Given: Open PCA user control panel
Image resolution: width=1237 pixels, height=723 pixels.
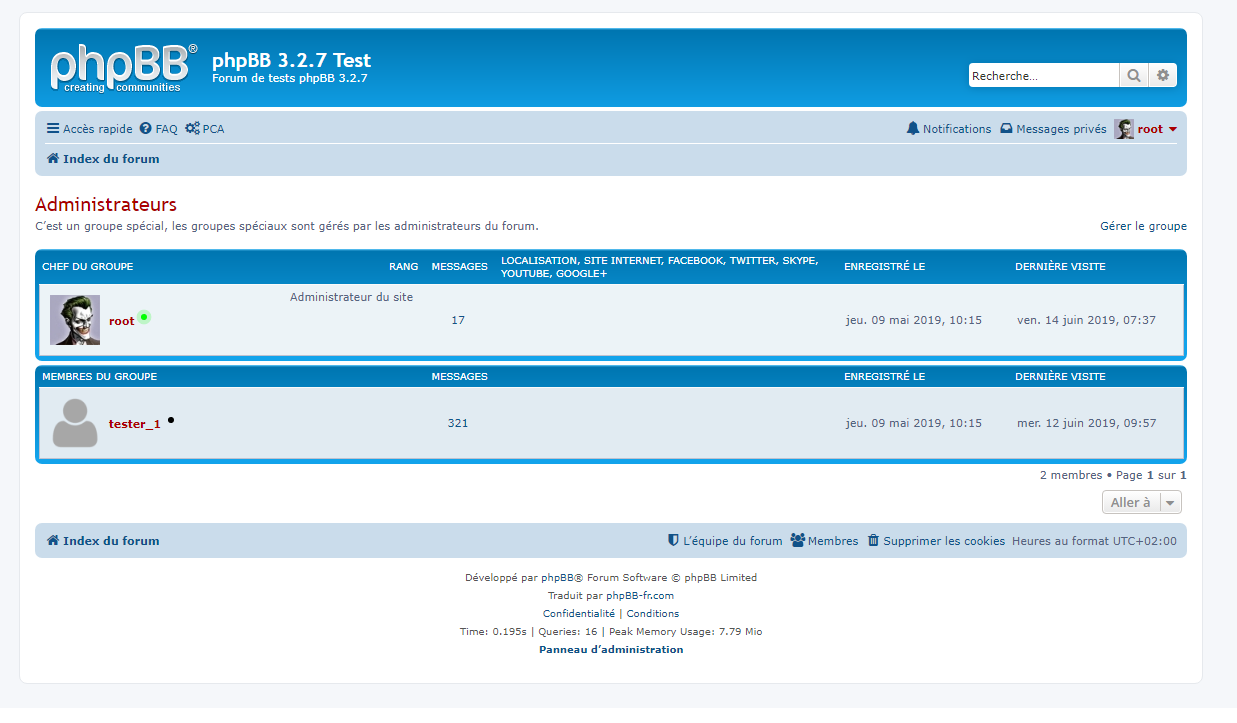Looking at the screenshot, I should pos(205,129).
